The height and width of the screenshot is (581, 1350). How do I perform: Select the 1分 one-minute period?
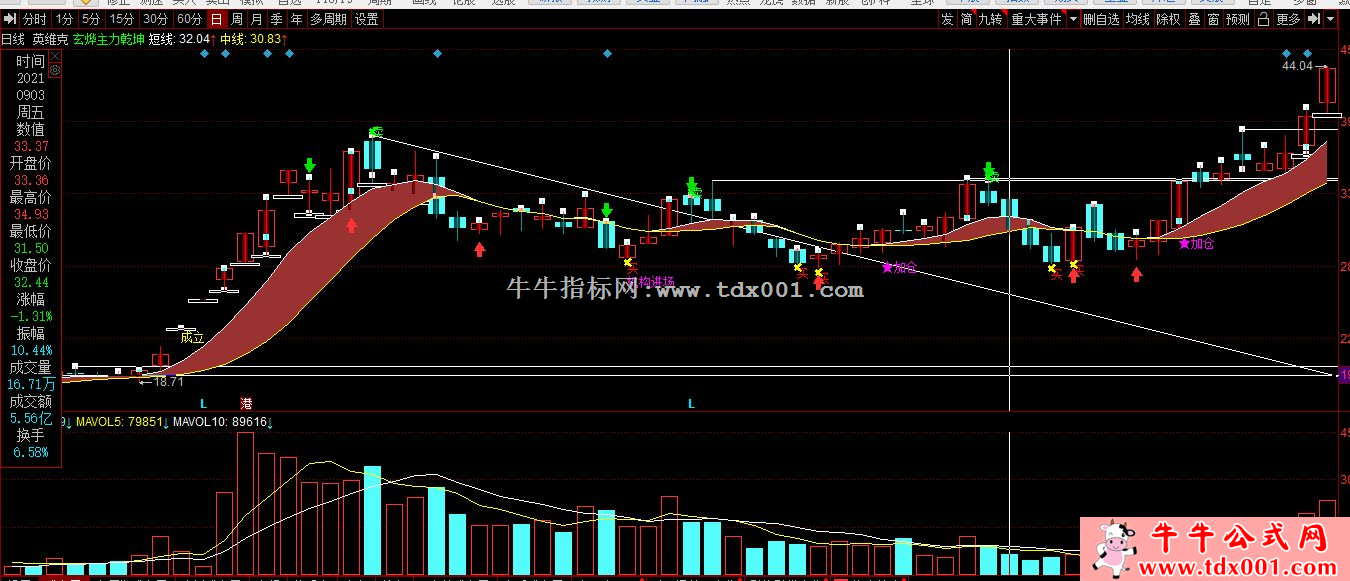point(65,19)
